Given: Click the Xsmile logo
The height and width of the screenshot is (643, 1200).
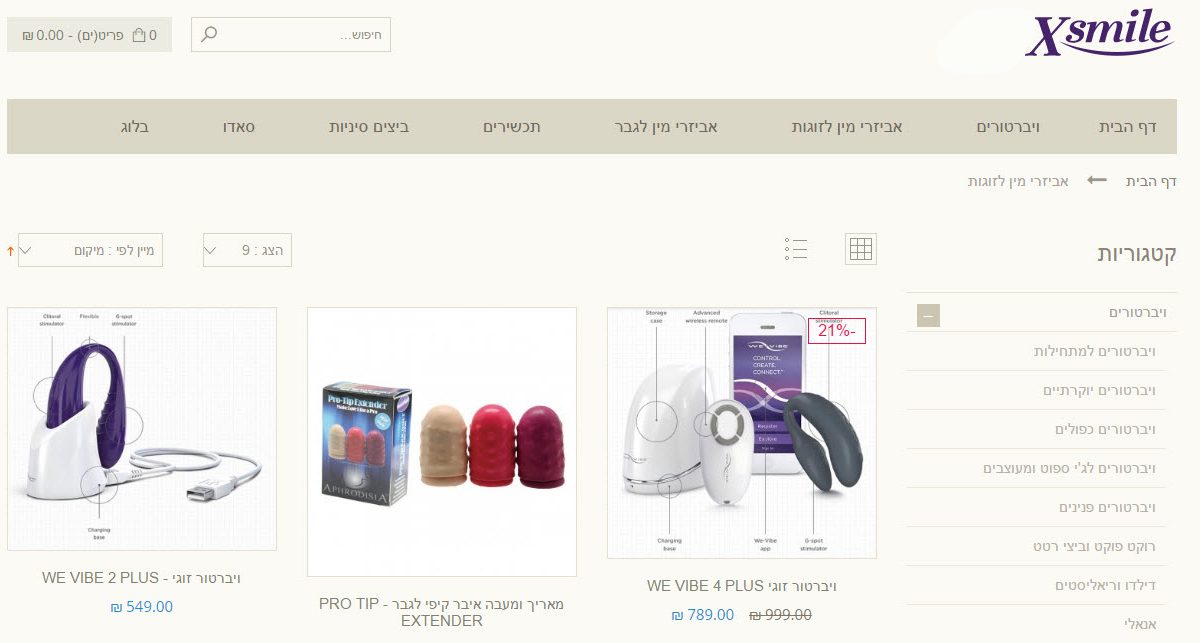Looking at the screenshot, I should (x=1098, y=36).
